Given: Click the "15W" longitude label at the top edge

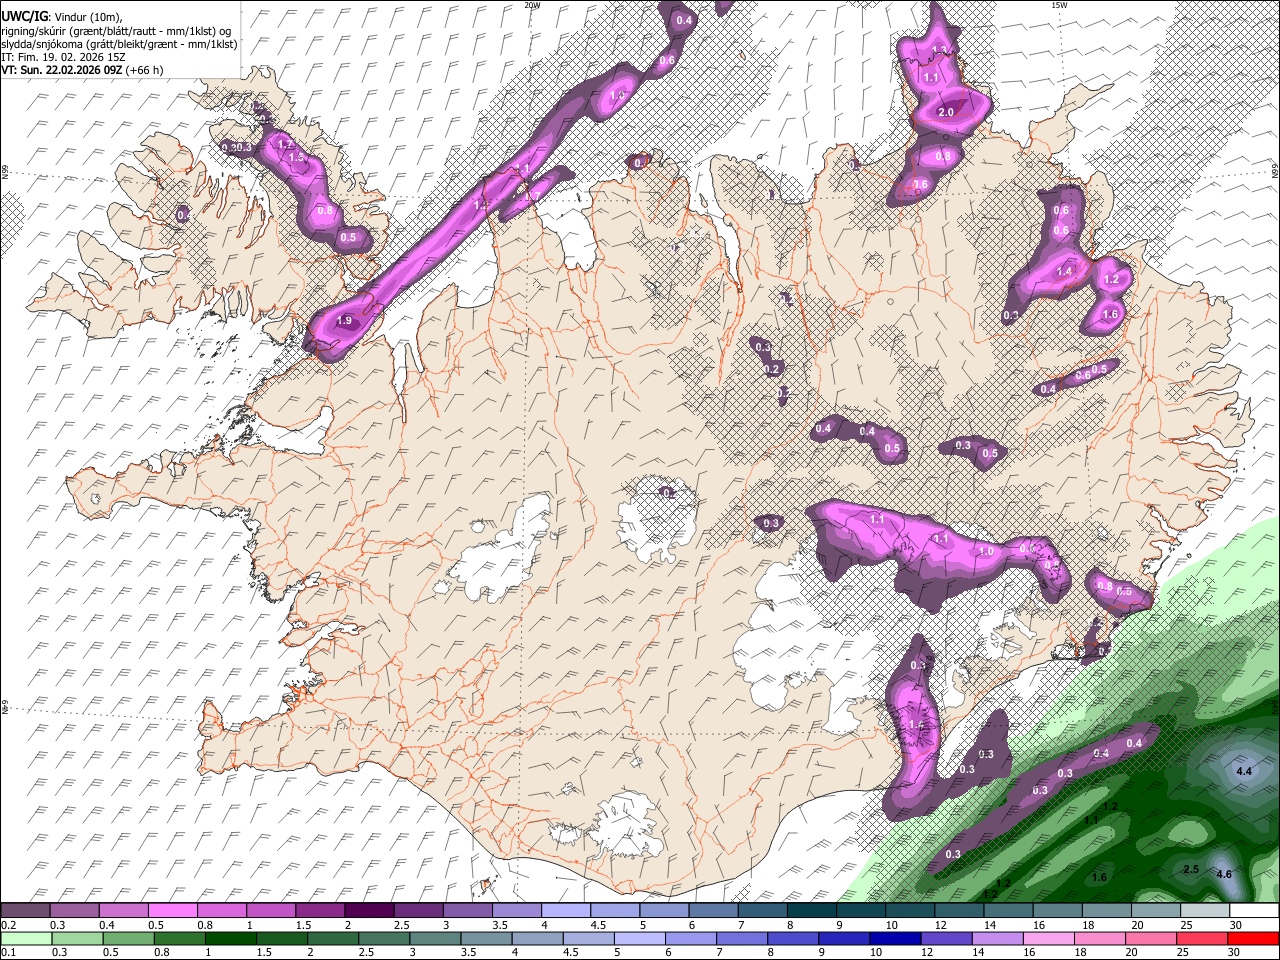Looking at the screenshot, I should [x=1059, y=5].
